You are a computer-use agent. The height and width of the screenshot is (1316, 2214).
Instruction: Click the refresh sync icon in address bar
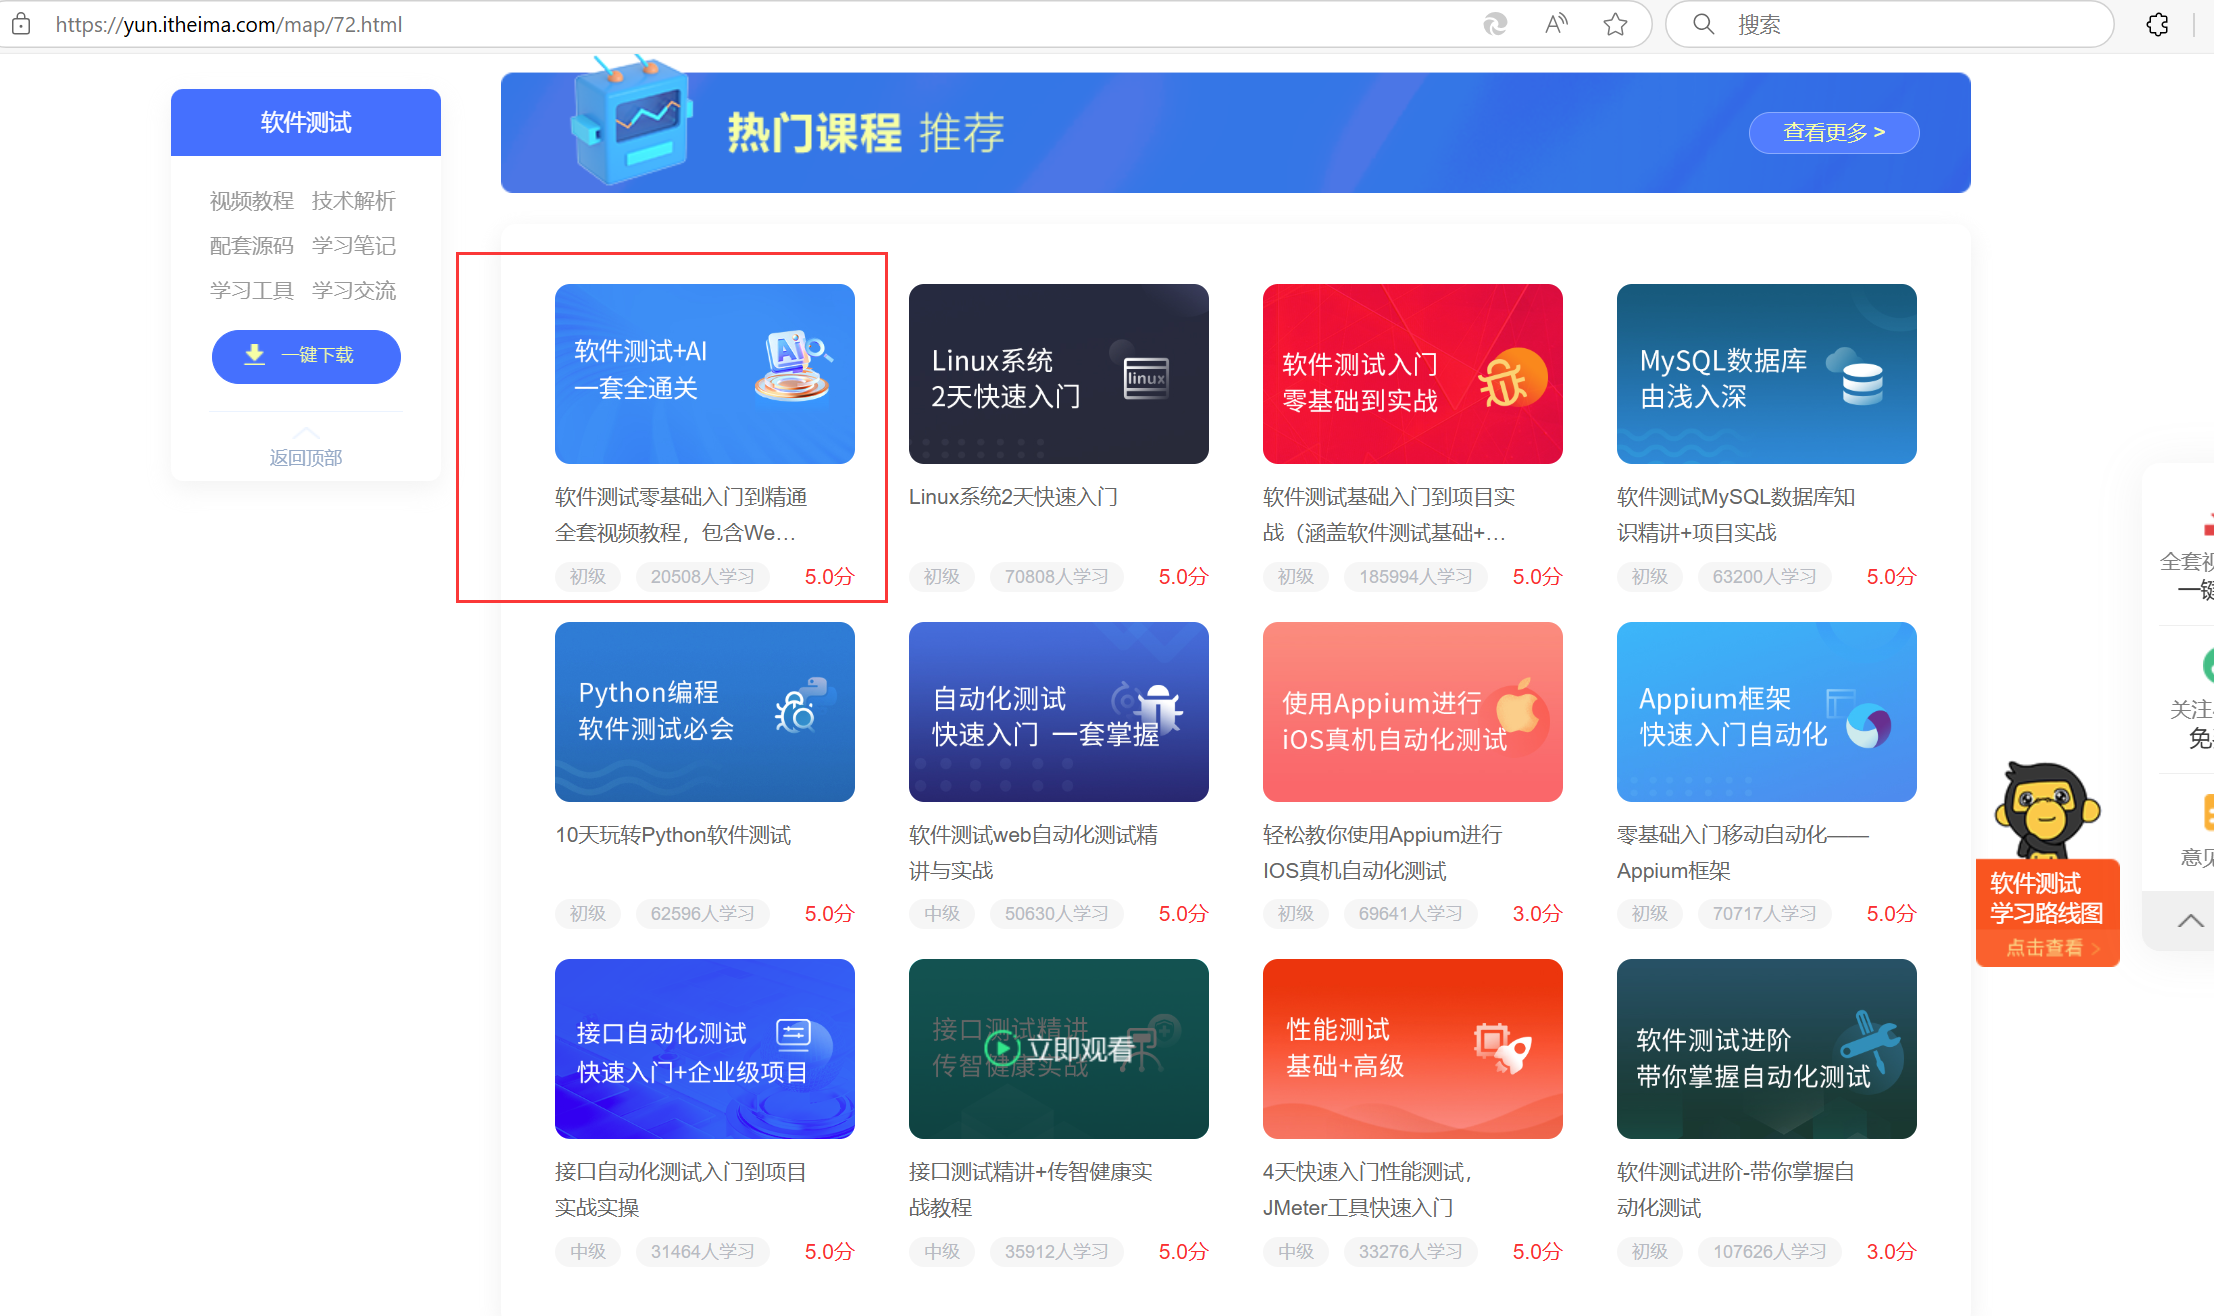[1495, 24]
